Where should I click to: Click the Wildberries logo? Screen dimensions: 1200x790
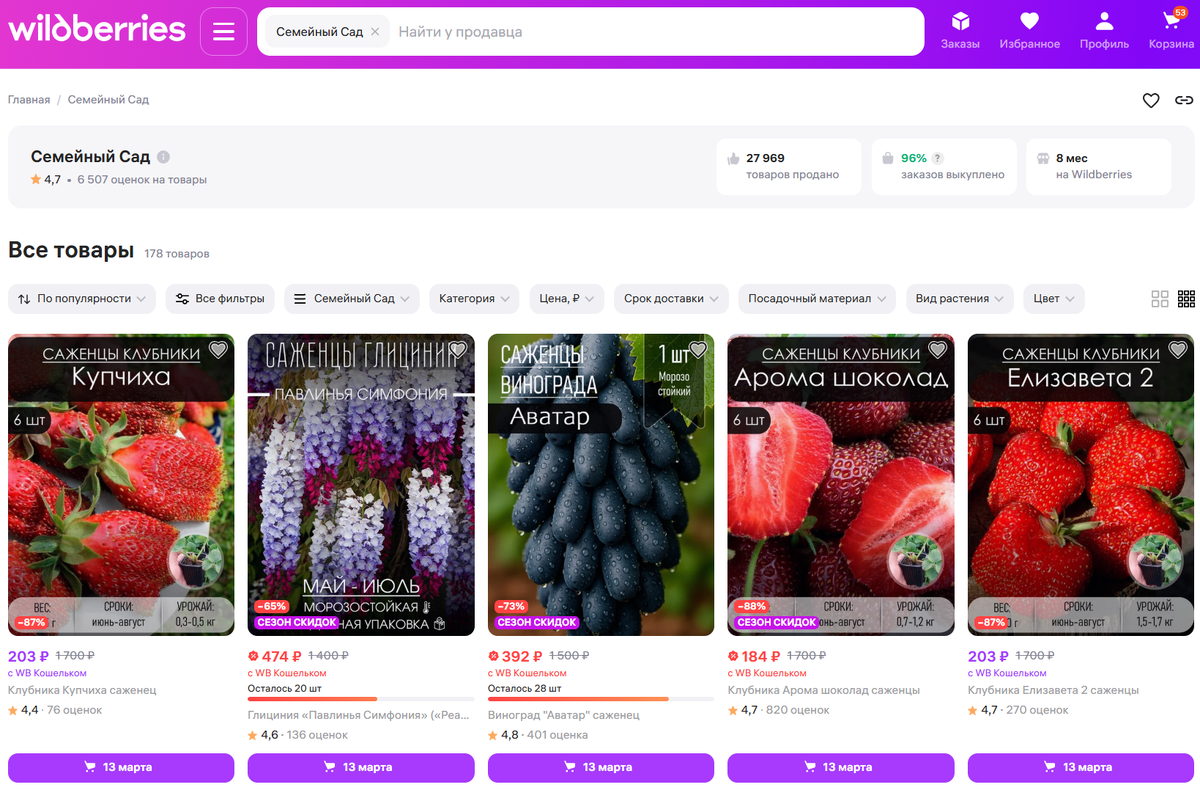point(97,29)
